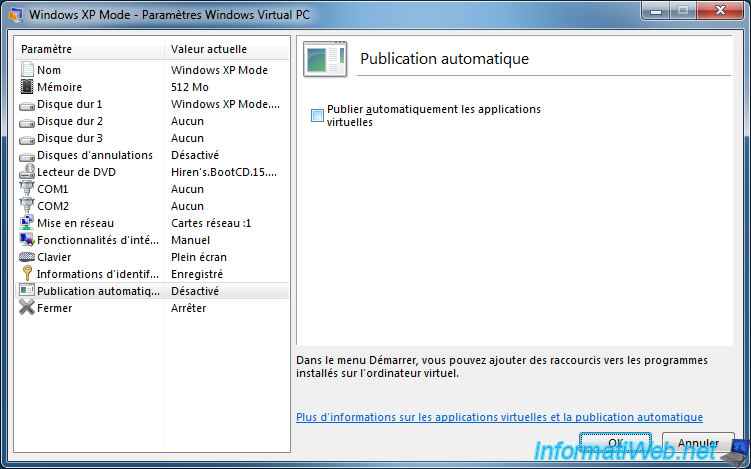Click the Disque dur 3 drive icon
751x469 pixels.
pyautogui.click(x=27, y=139)
